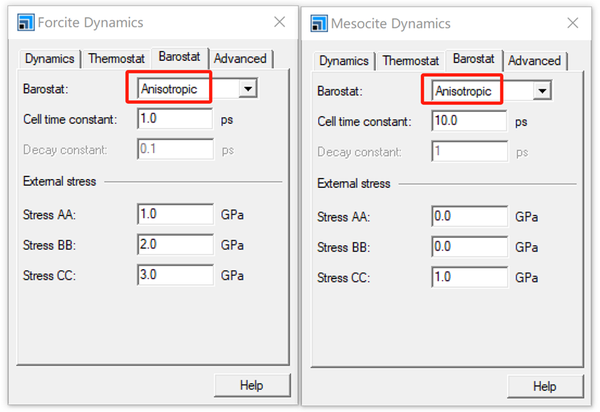Switch to Mesocite Thermostat tab
Image resolution: width=600 pixels, height=412 pixels.
410,61
